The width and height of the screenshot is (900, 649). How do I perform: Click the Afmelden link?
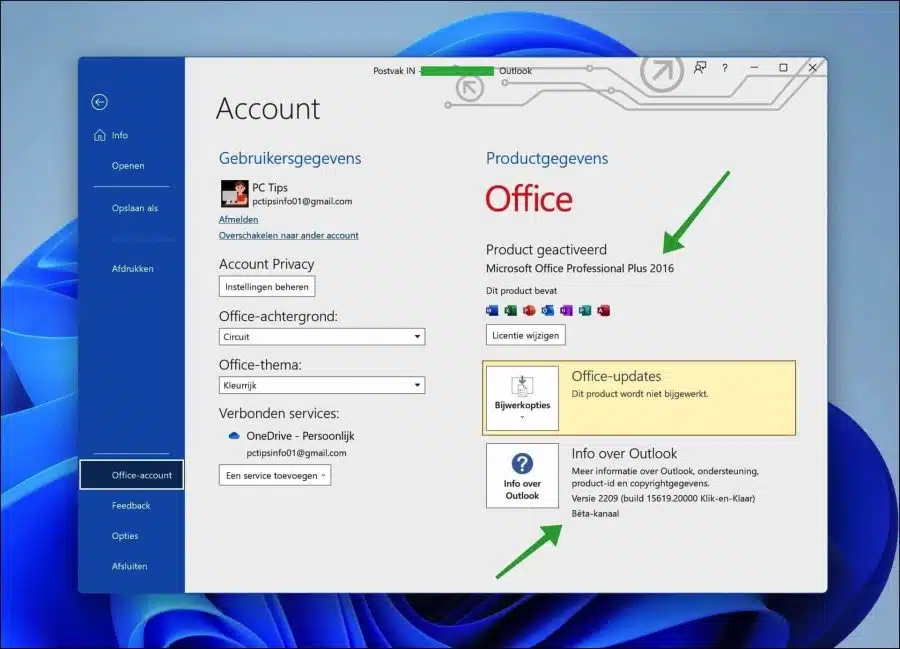tap(238, 219)
